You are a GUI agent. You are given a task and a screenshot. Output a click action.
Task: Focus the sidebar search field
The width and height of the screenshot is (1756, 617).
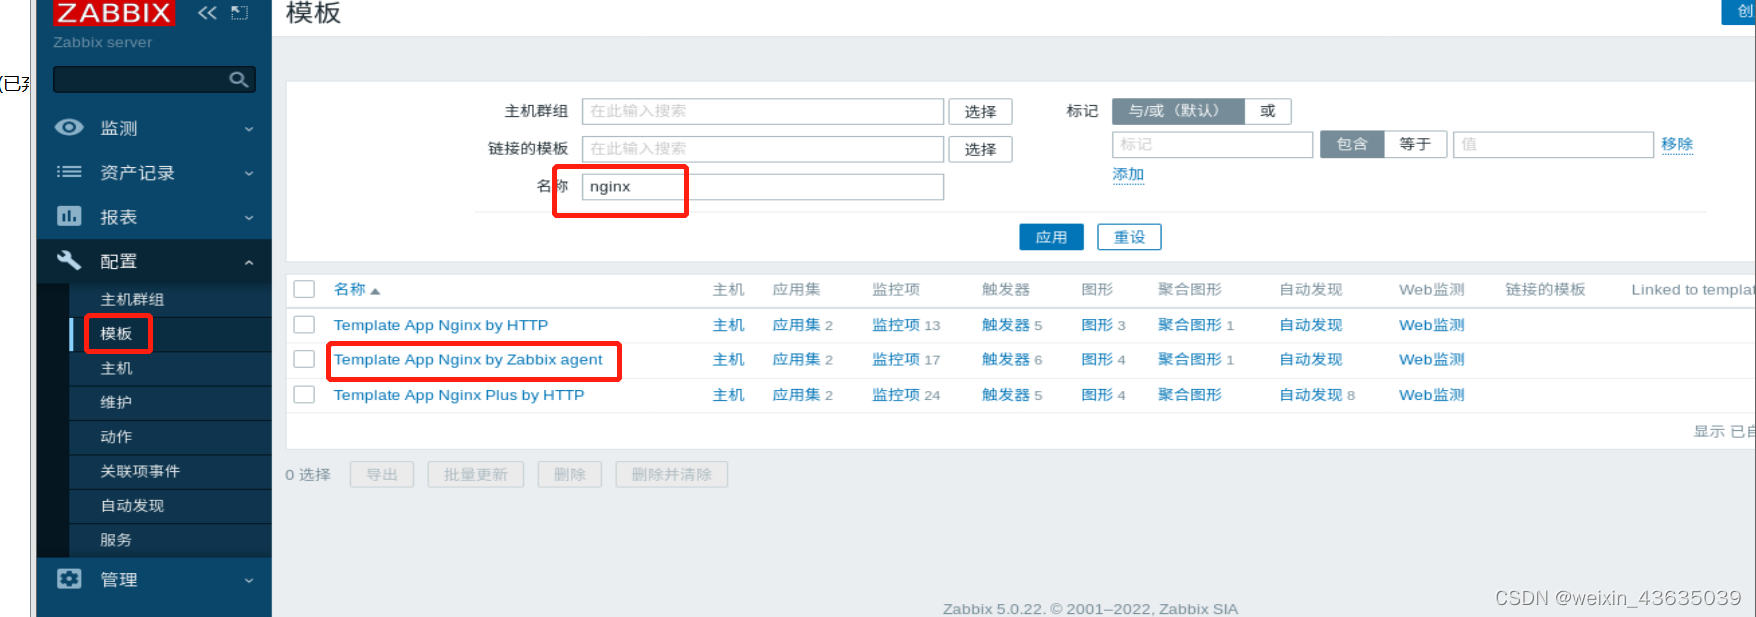(154, 79)
